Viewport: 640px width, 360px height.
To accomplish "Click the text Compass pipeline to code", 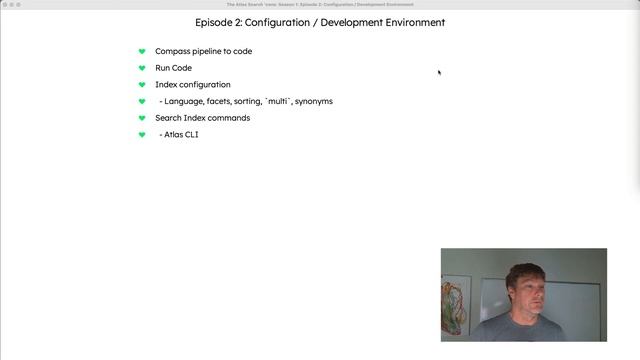I will 203,51.
